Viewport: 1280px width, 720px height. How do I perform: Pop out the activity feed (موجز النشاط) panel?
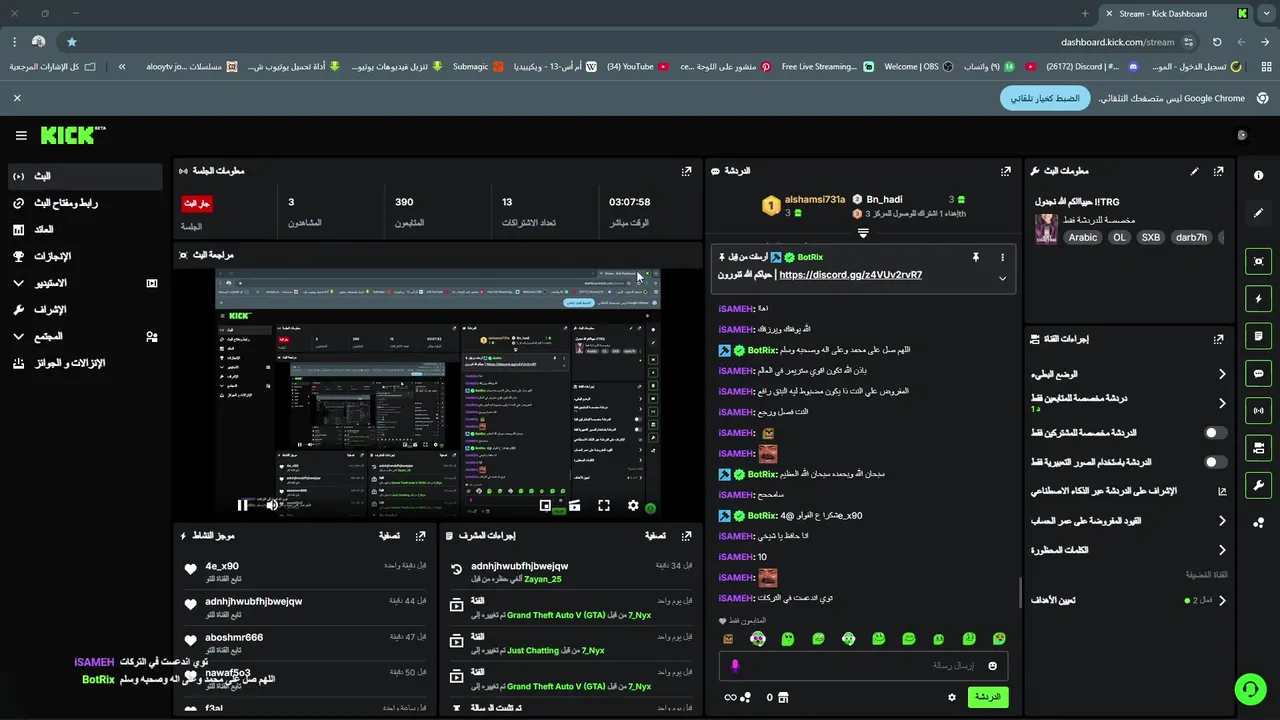(x=421, y=536)
